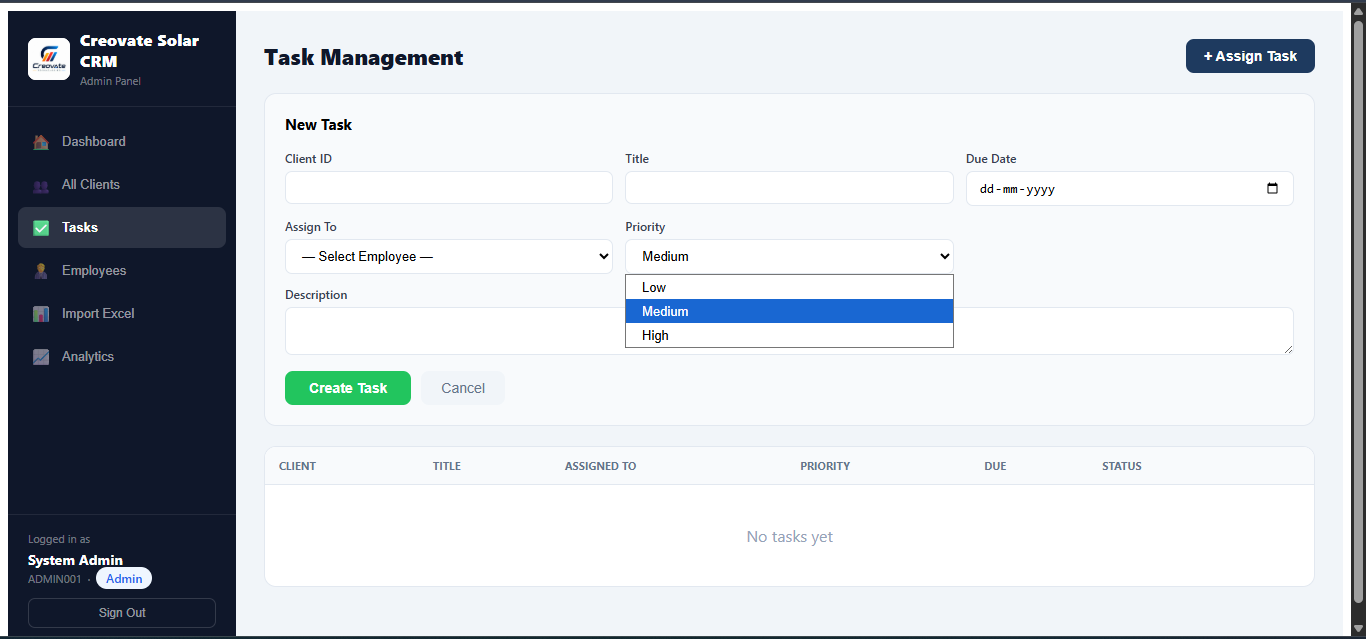The height and width of the screenshot is (639, 1366).
Task: Click the green Create Task button
Action: (348, 388)
